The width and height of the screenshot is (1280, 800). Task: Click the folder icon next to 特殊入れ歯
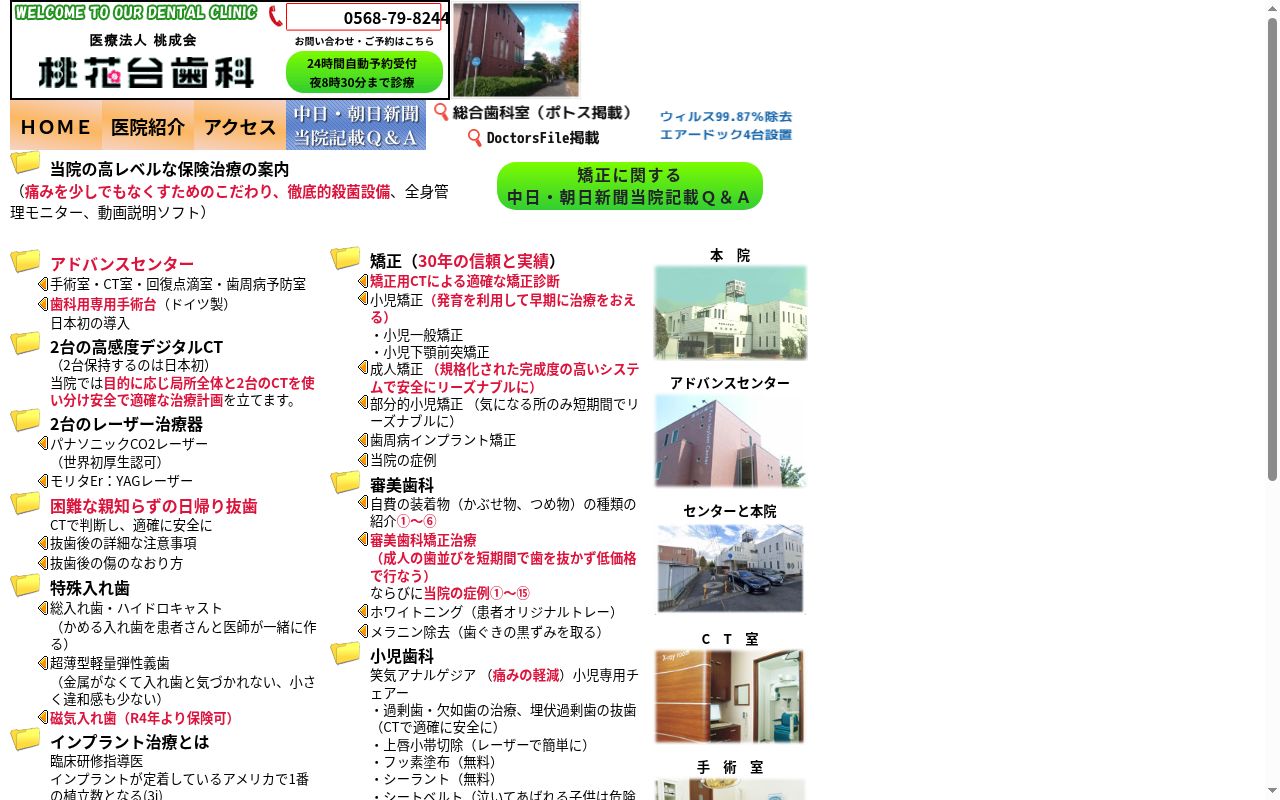pos(25,585)
